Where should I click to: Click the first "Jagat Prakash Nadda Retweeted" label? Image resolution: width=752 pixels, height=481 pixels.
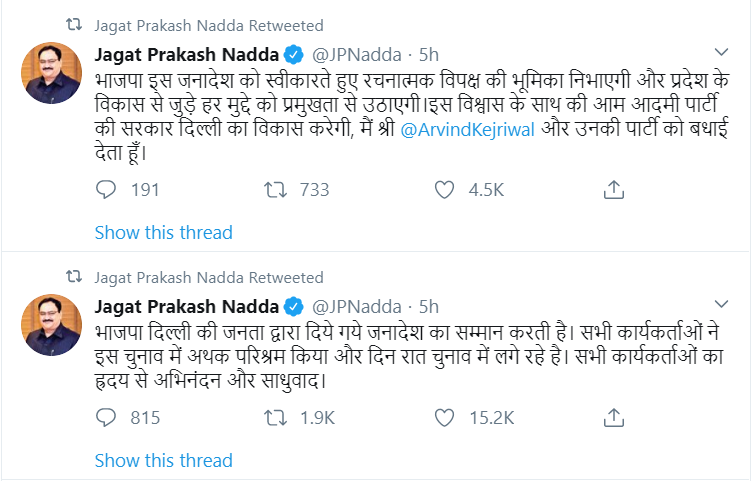tap(208, 24)
